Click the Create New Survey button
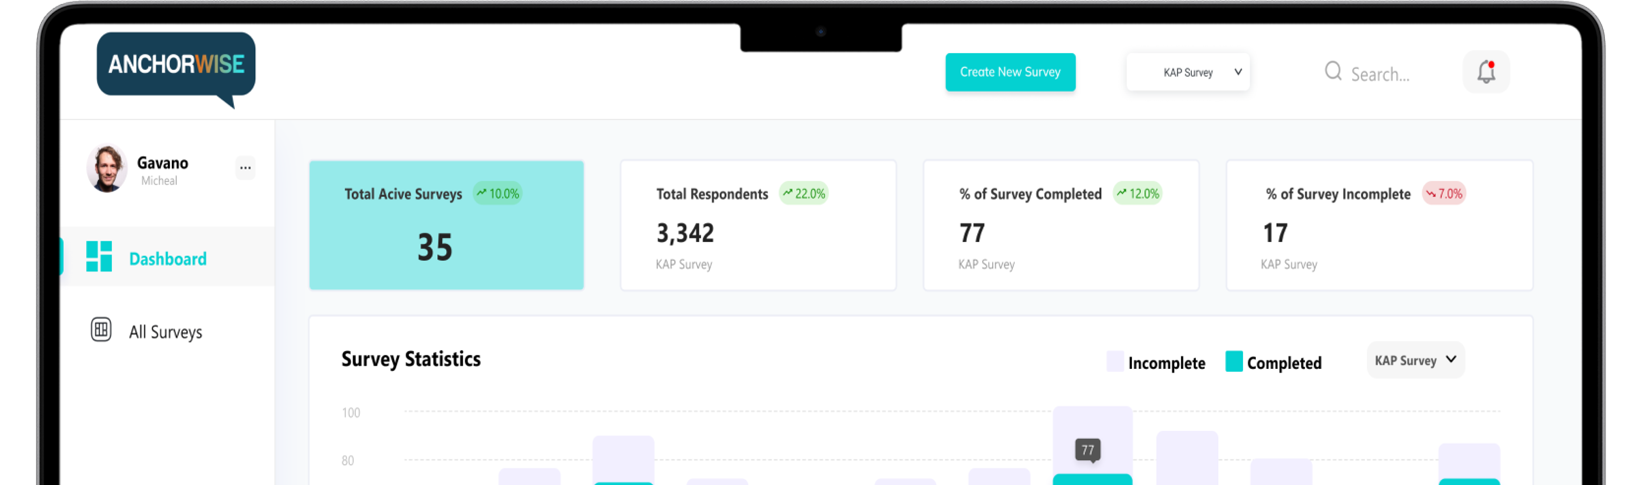This screenshot has height=485, width=1650. (1010, 72)
